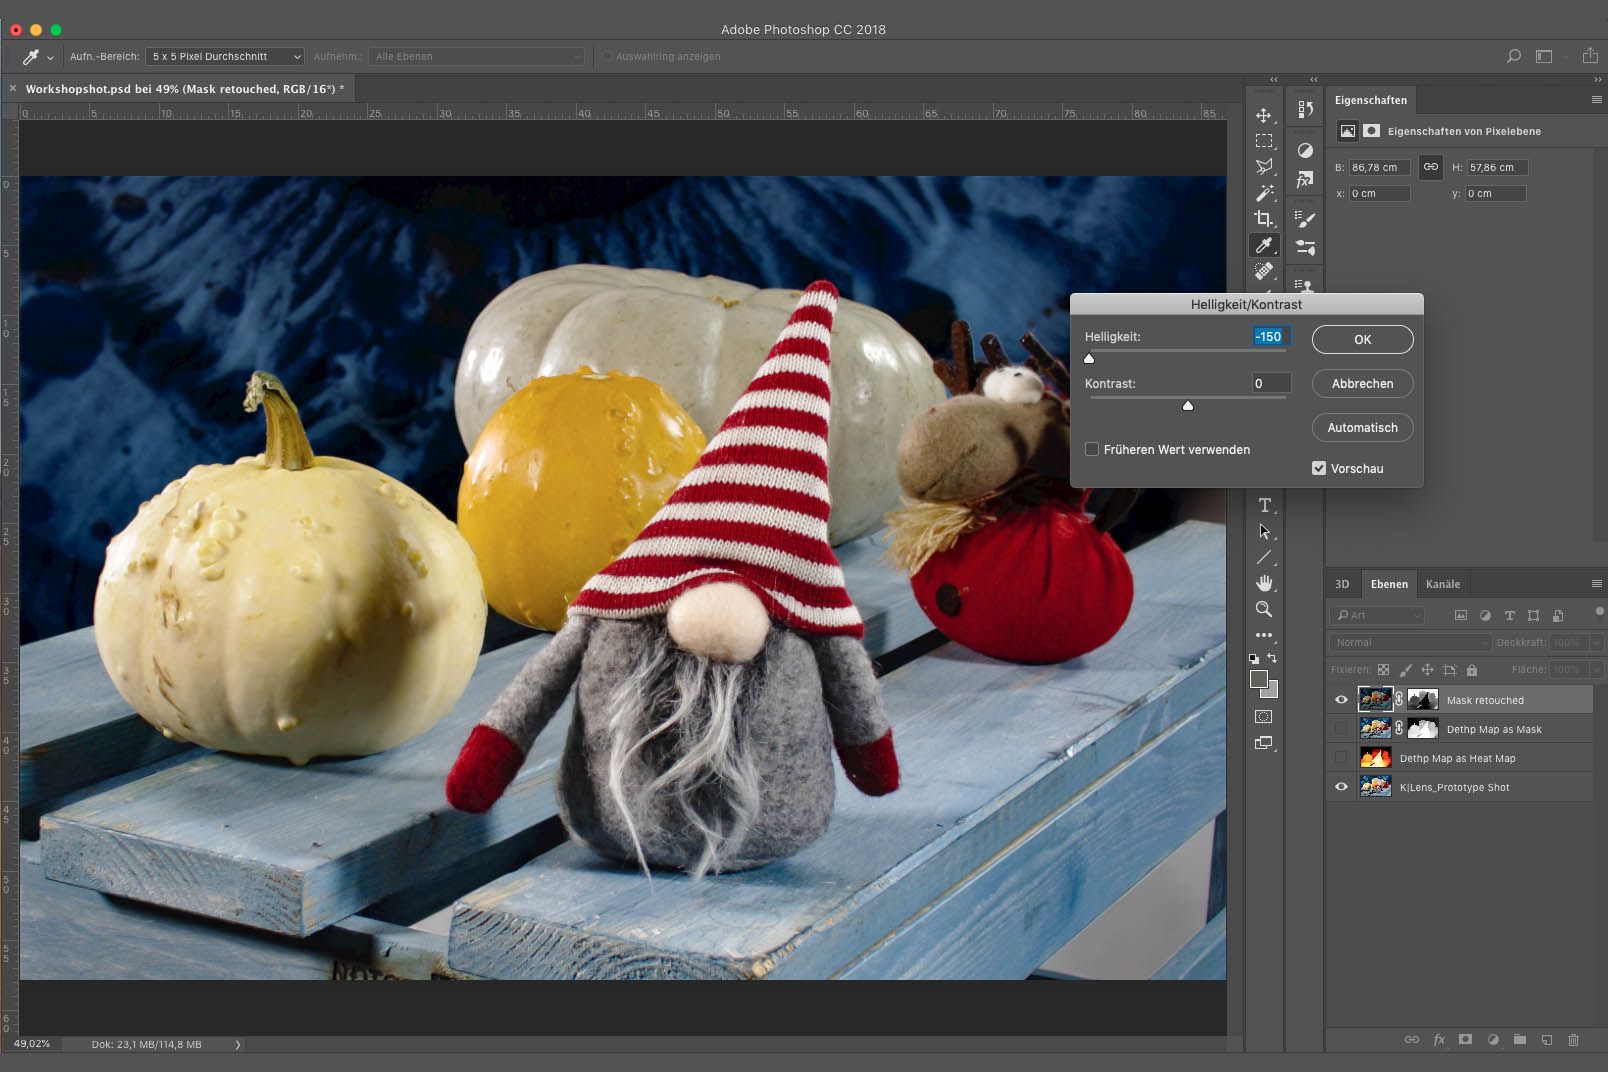Switch to the Kanäle tab
The image size is (1608, 1072).
point(1442,584)
